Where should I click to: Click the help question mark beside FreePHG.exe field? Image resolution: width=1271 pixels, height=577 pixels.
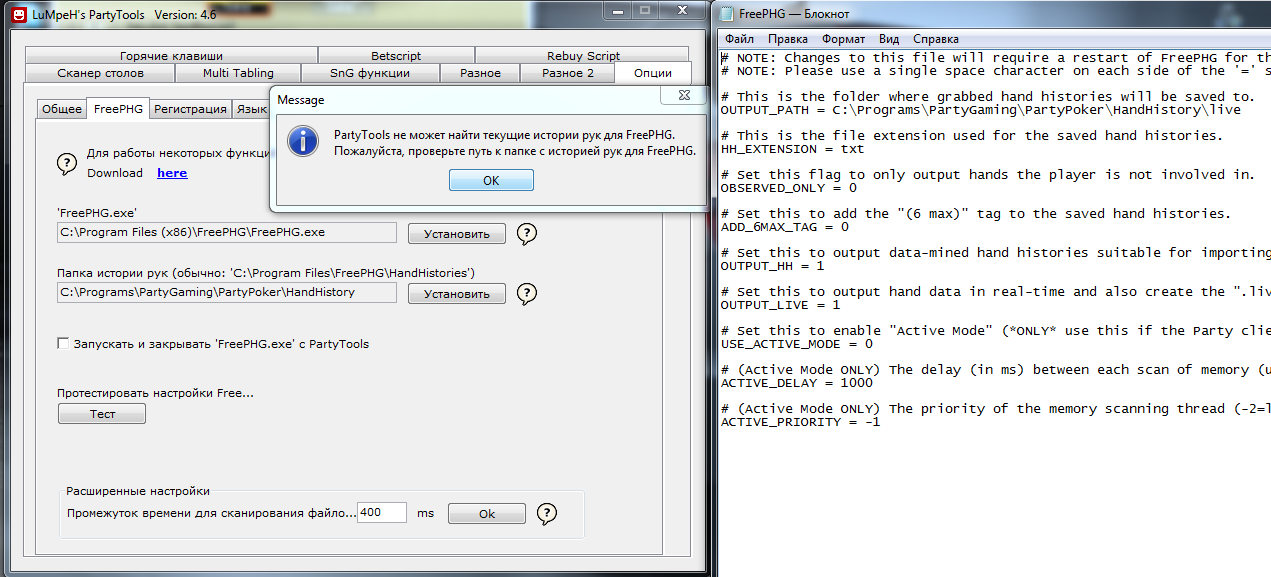[527, 233]
